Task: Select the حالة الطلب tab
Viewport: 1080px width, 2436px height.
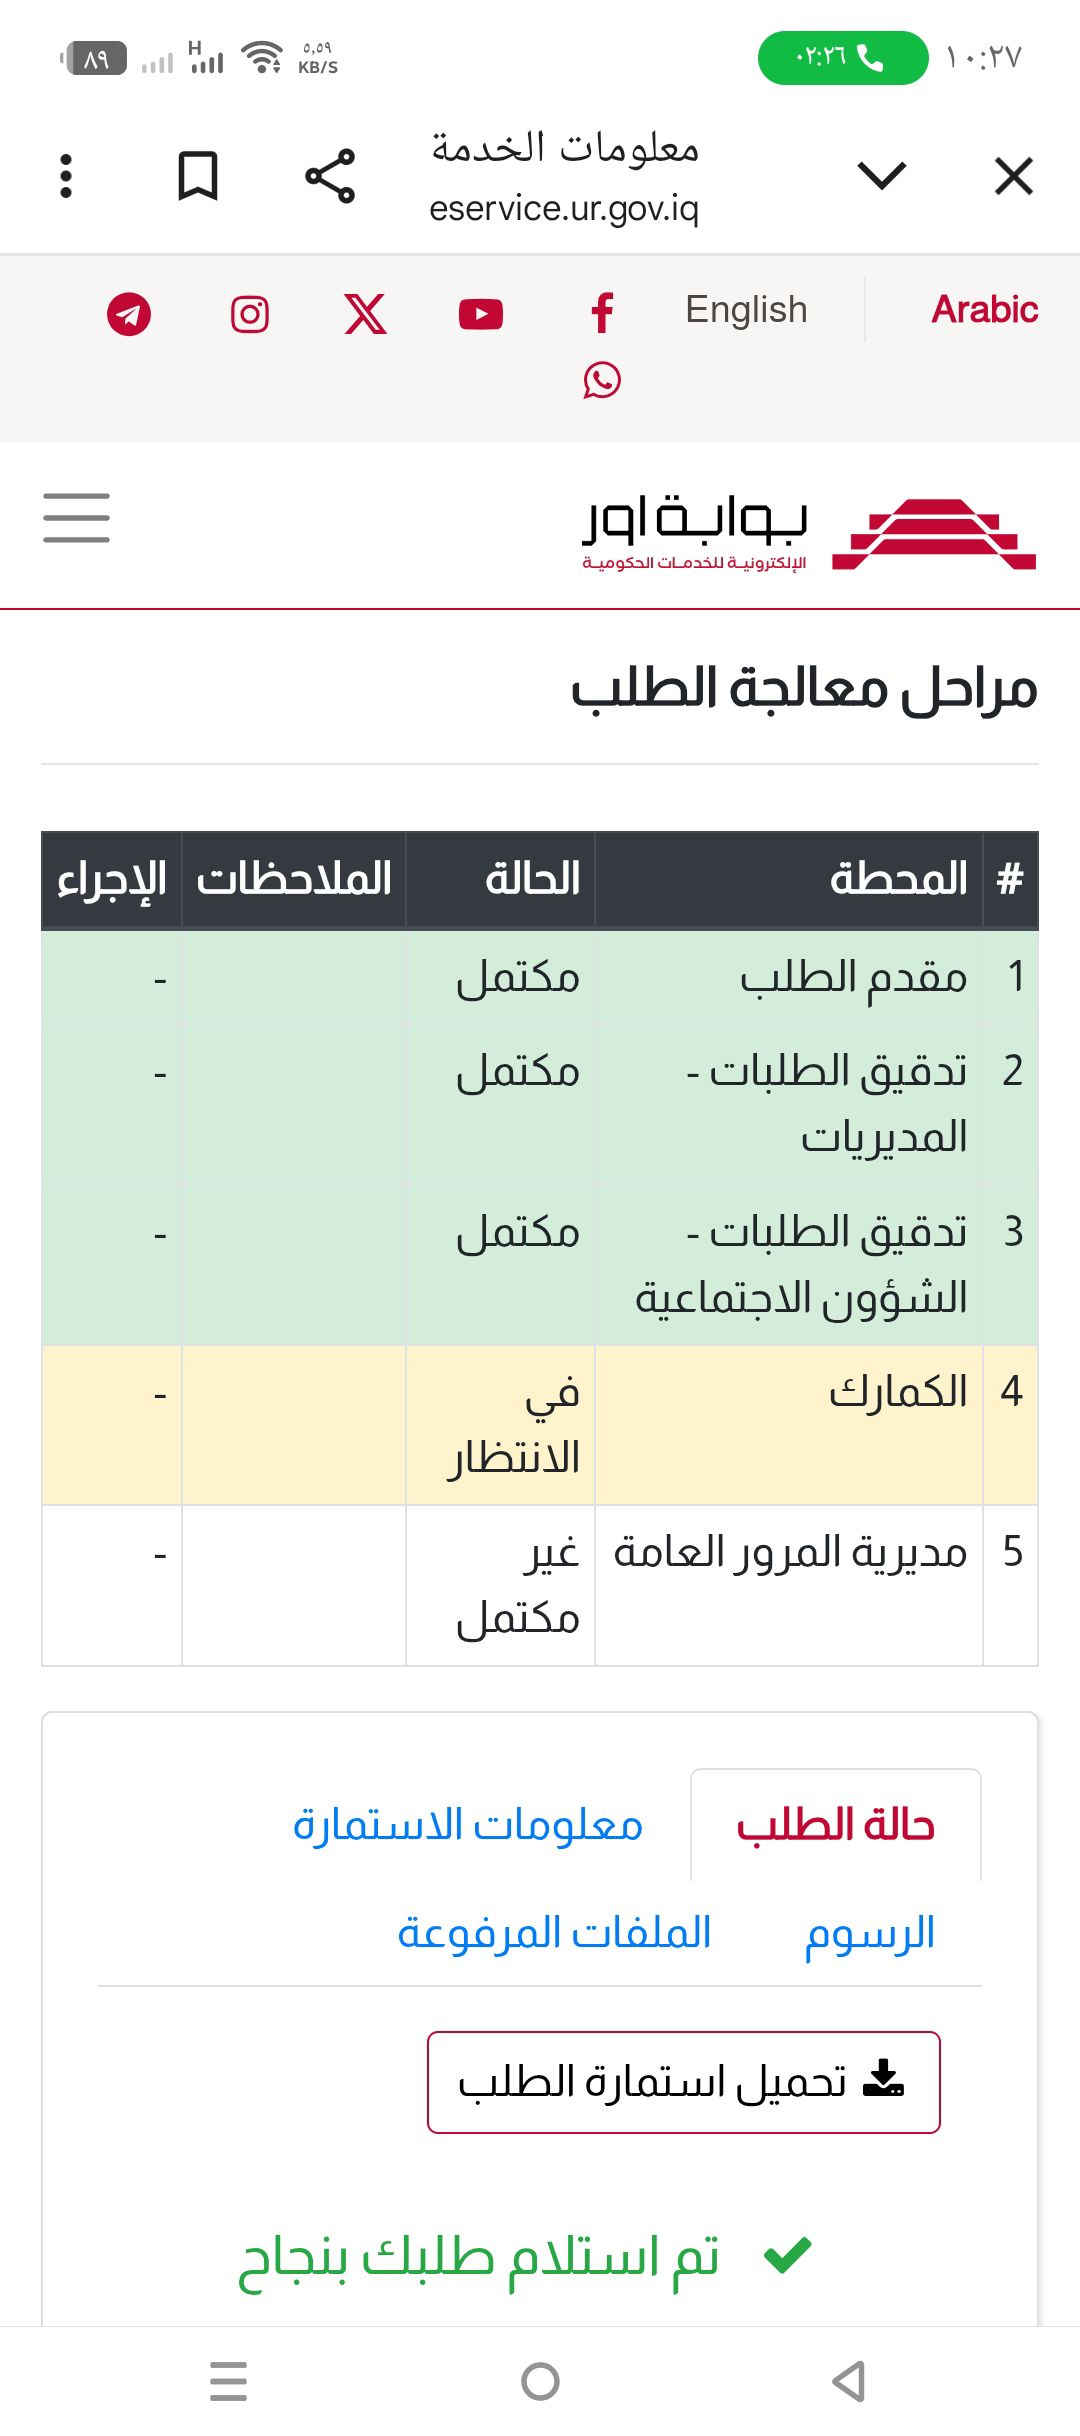Action: pyautogui.click(x=835, y=1826)
